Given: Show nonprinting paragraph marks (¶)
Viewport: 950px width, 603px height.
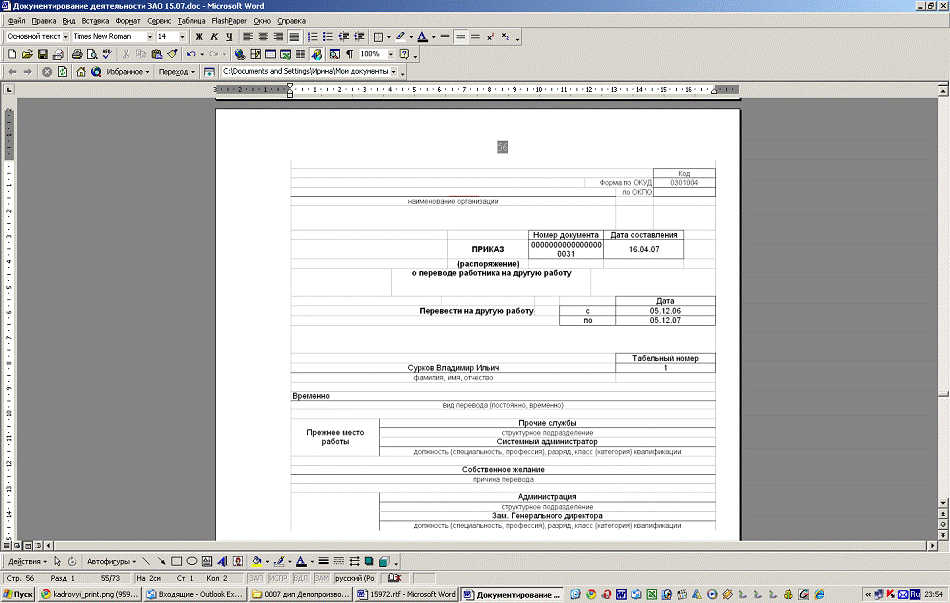Looking at the screenshot, I should (x=349, y=54).
